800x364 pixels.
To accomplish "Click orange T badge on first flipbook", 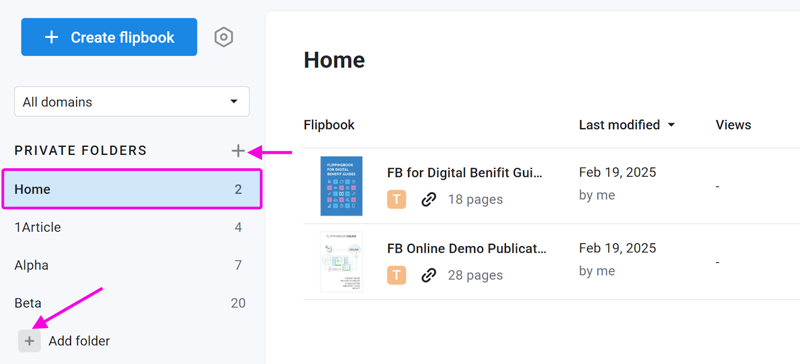I will [396, 200].
